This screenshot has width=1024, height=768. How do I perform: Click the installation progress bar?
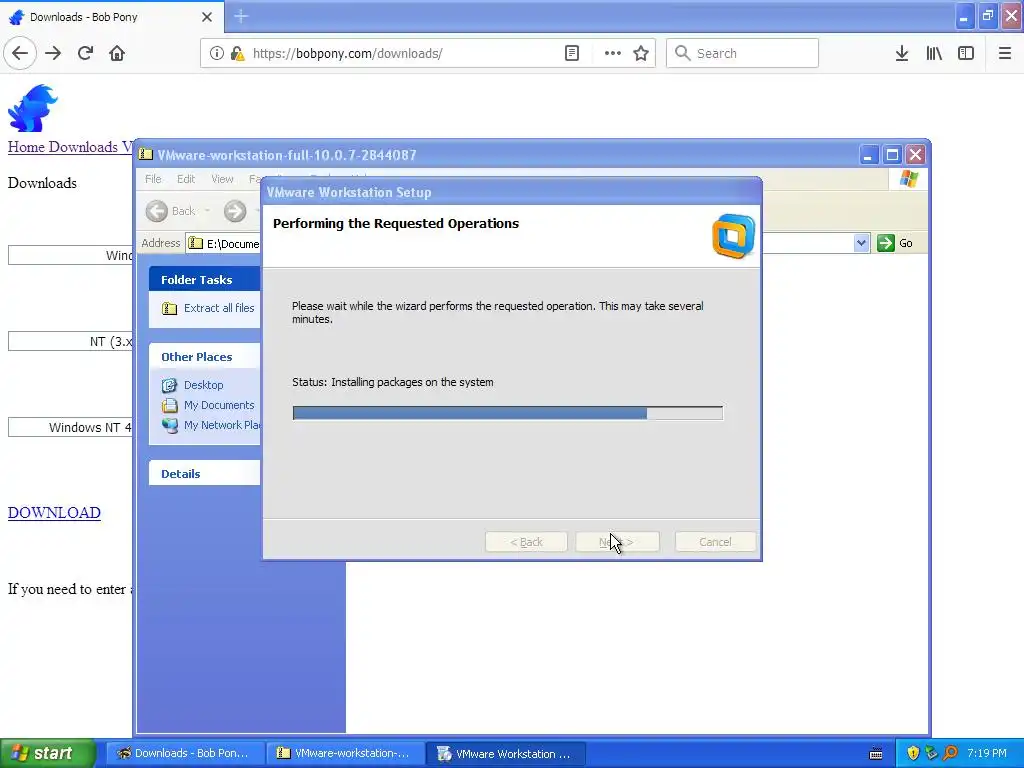pos(507,413)
